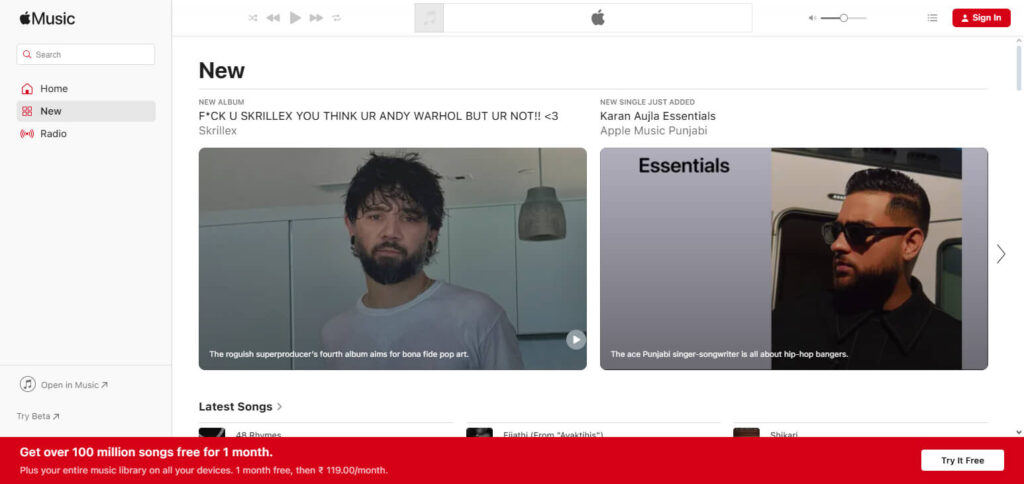Click the Home house icon
The width and height of the screenshot is (1024, 484).
pyautogui.click(x=27, y=89)
